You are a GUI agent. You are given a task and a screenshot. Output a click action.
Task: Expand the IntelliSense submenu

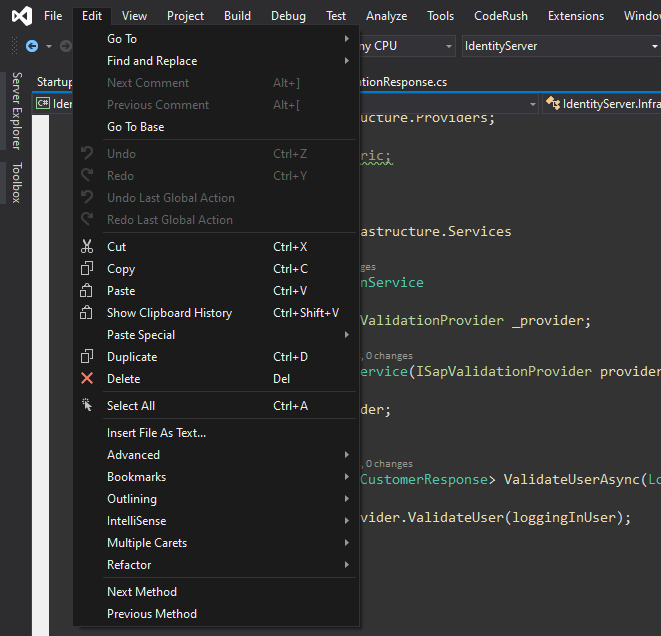tap(216, 521)
